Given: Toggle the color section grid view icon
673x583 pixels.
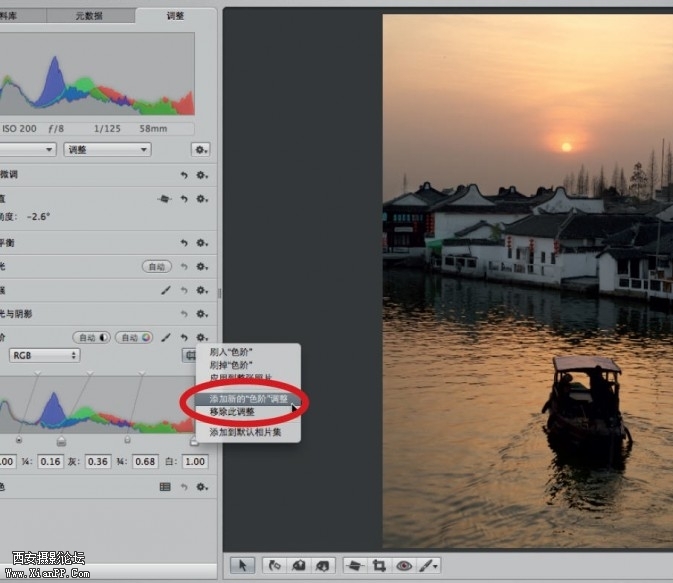Looking at the screenshot, I should coord(166,487).
